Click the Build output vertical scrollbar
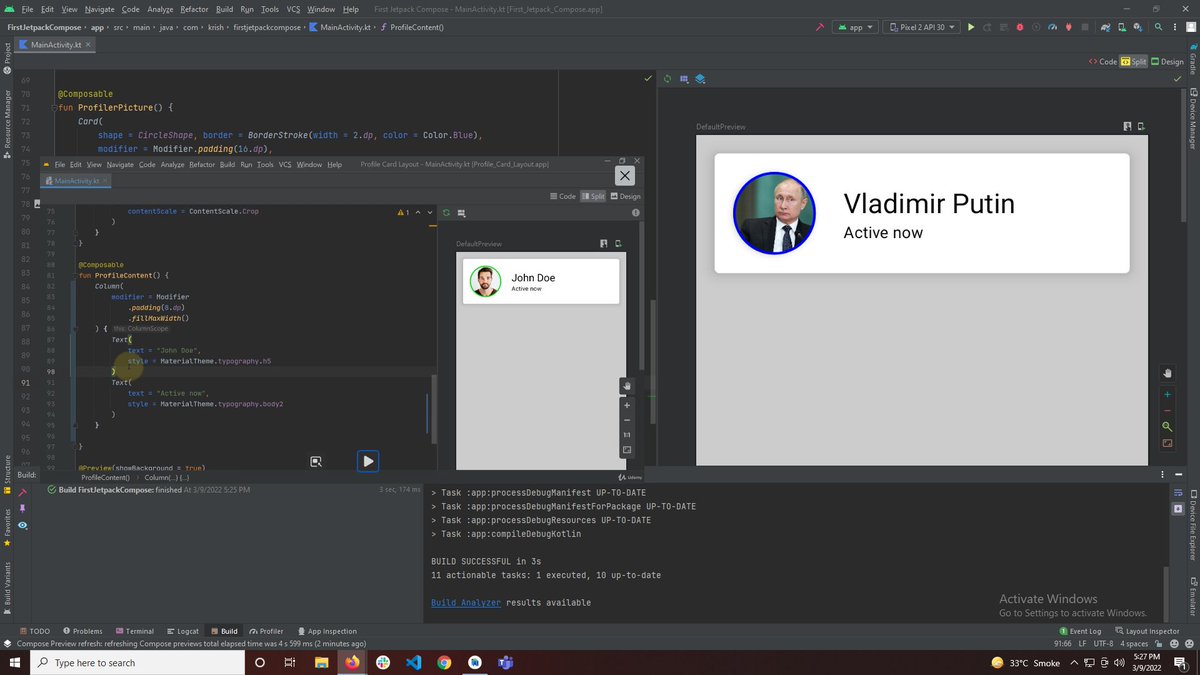Screen dimensions: 1200x675 pyautogui.click(x=1166, y=595)
